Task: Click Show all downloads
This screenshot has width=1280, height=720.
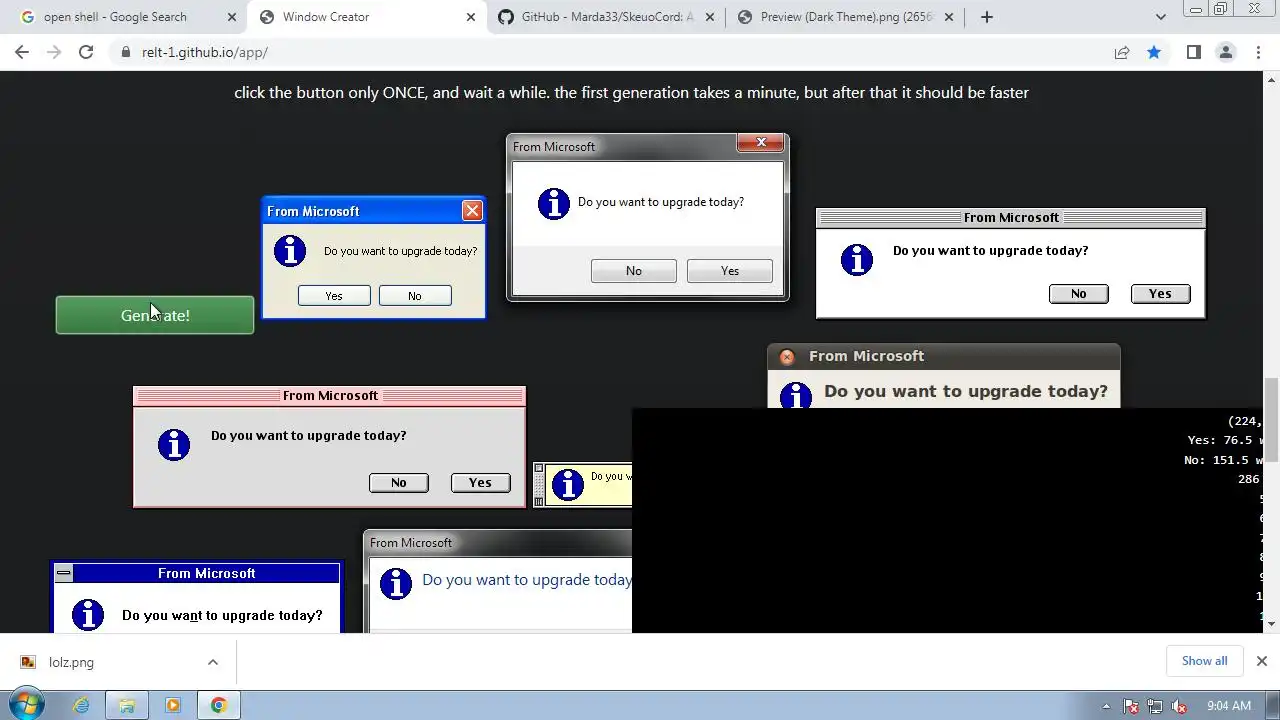Action: [x=1204, y=661]
